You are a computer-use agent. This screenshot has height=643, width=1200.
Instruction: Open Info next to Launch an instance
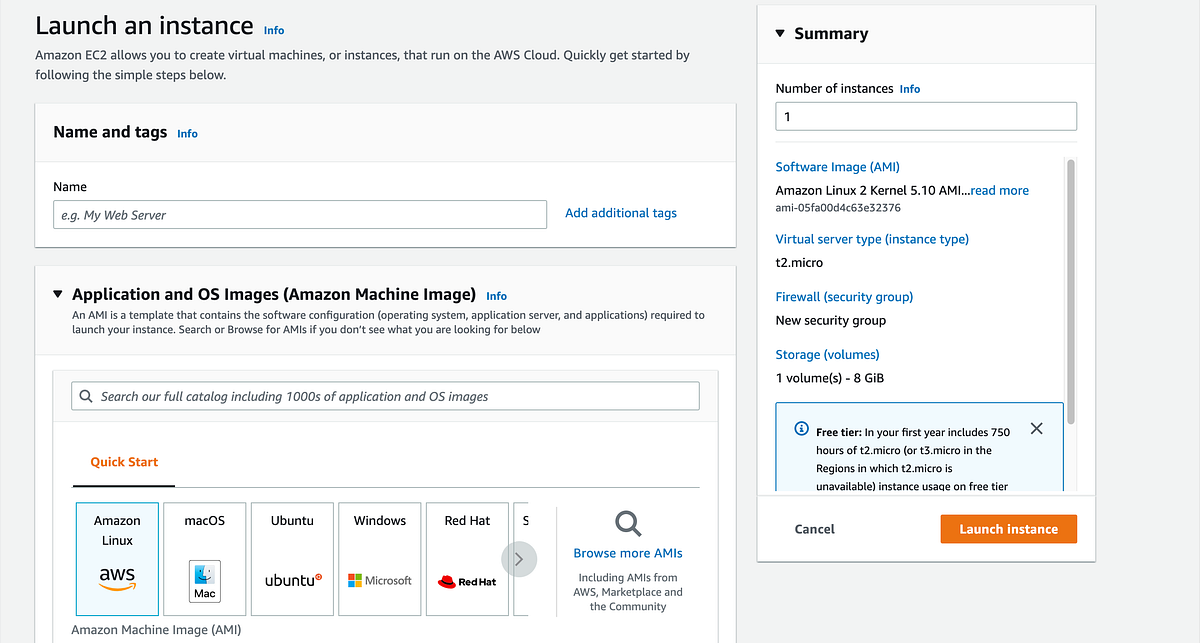[273, 30]
